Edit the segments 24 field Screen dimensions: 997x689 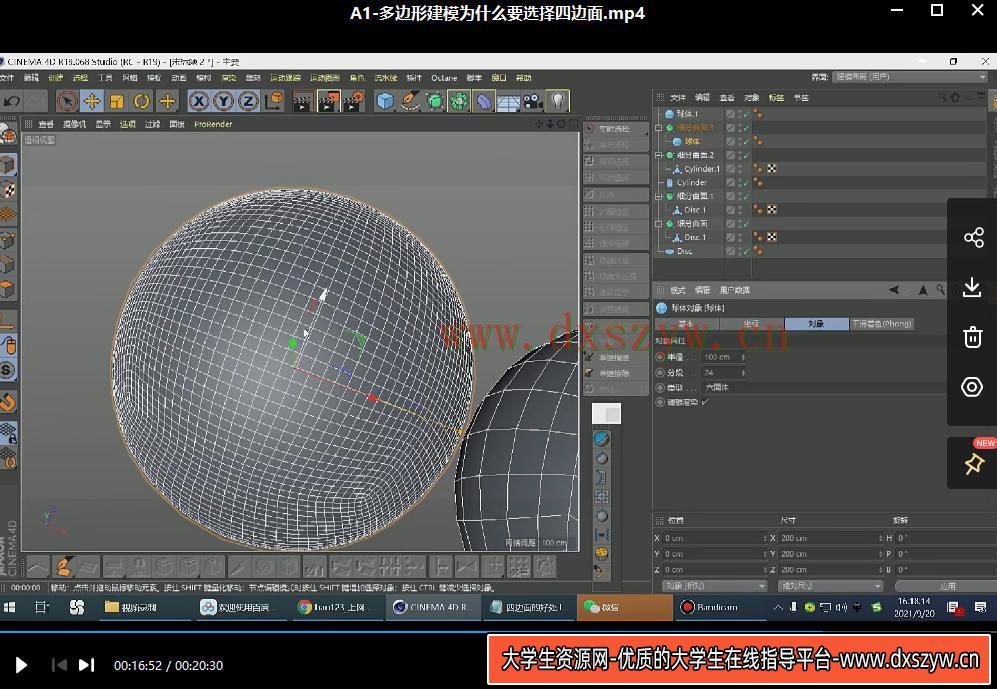[x=724, y=372]
